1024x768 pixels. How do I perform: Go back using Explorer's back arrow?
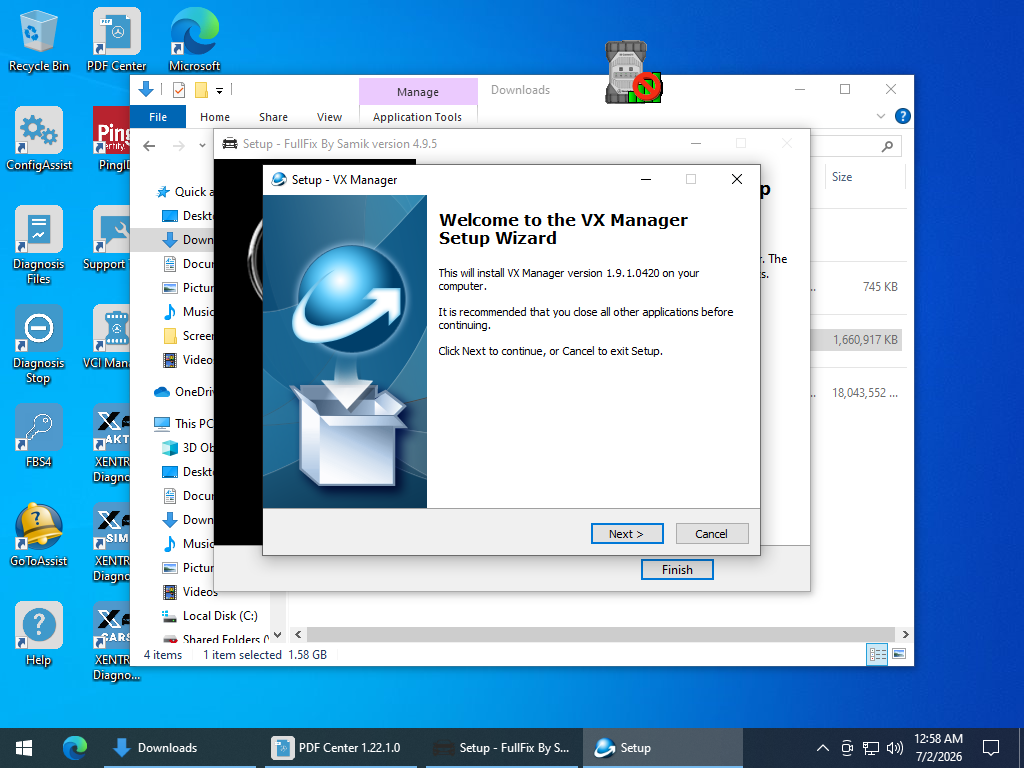(149, 146)
